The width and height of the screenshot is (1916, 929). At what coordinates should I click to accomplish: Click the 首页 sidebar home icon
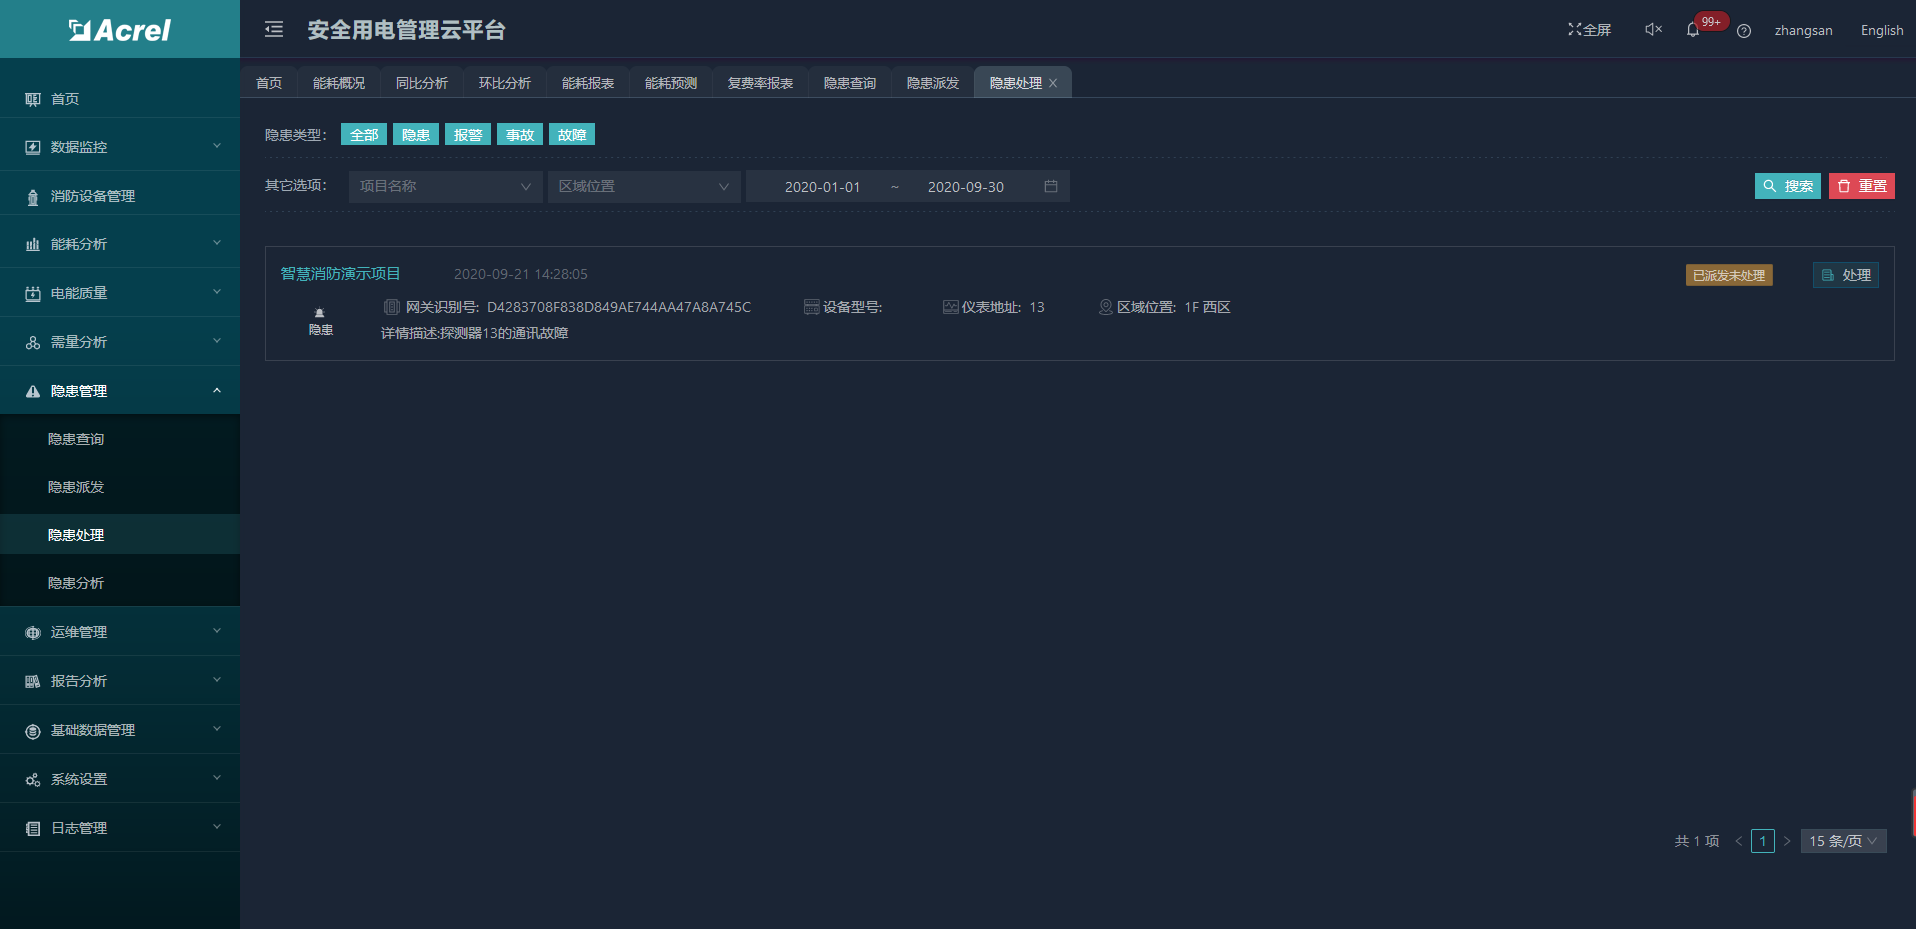coord(33,99)
